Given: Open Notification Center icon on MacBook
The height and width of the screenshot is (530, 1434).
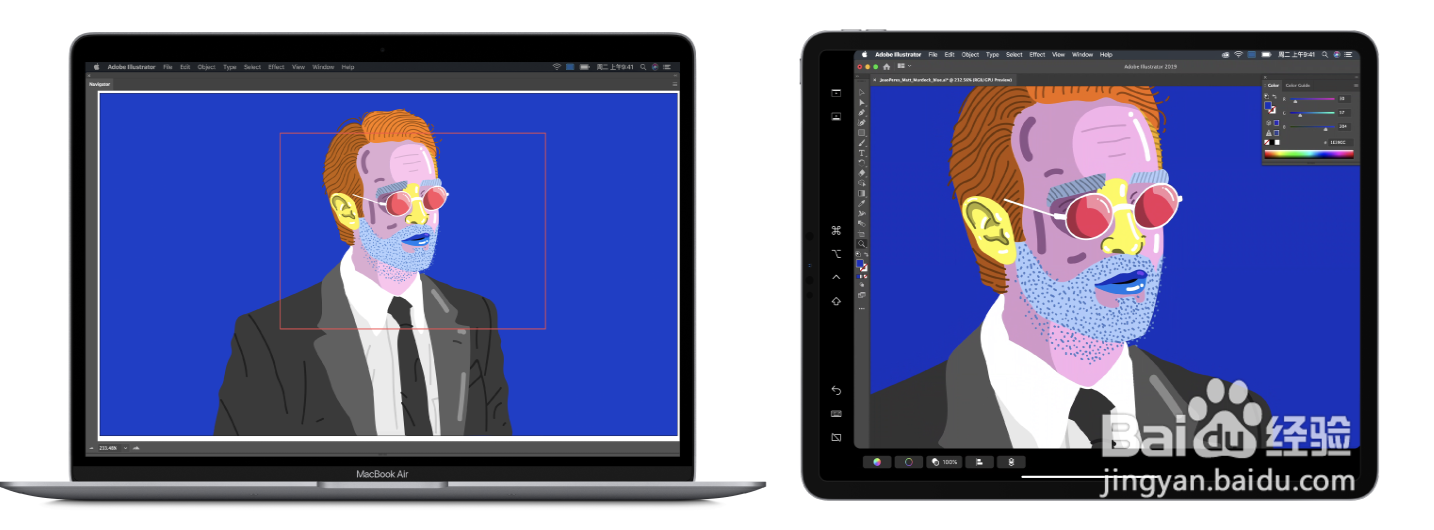Looking at the screenshot, I should tap(667, 67).
